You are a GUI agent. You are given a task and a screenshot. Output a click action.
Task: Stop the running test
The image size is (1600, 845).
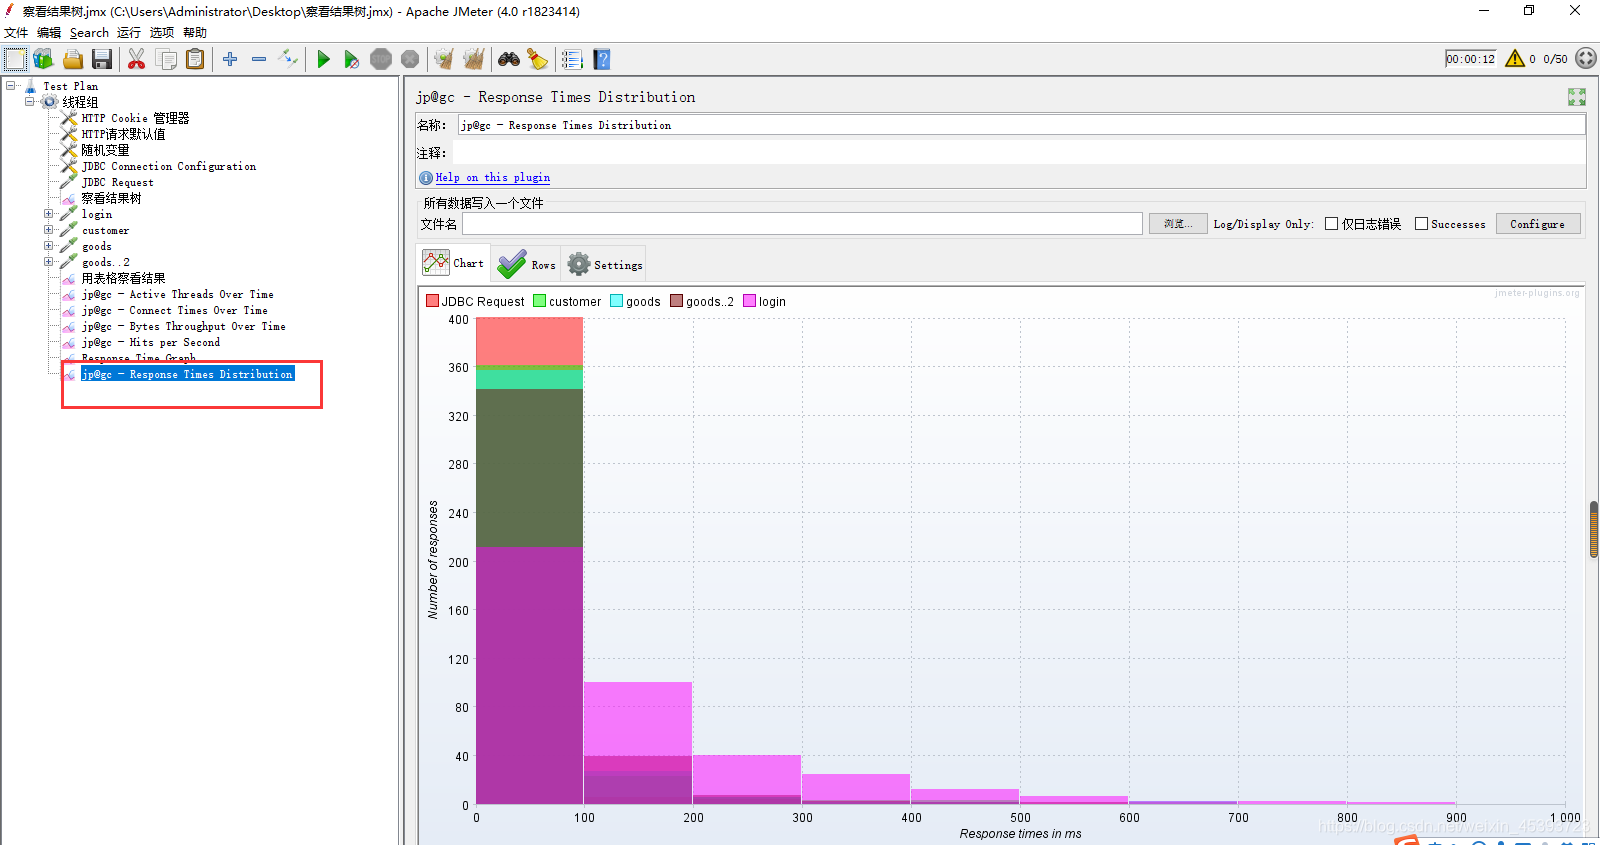381,59
